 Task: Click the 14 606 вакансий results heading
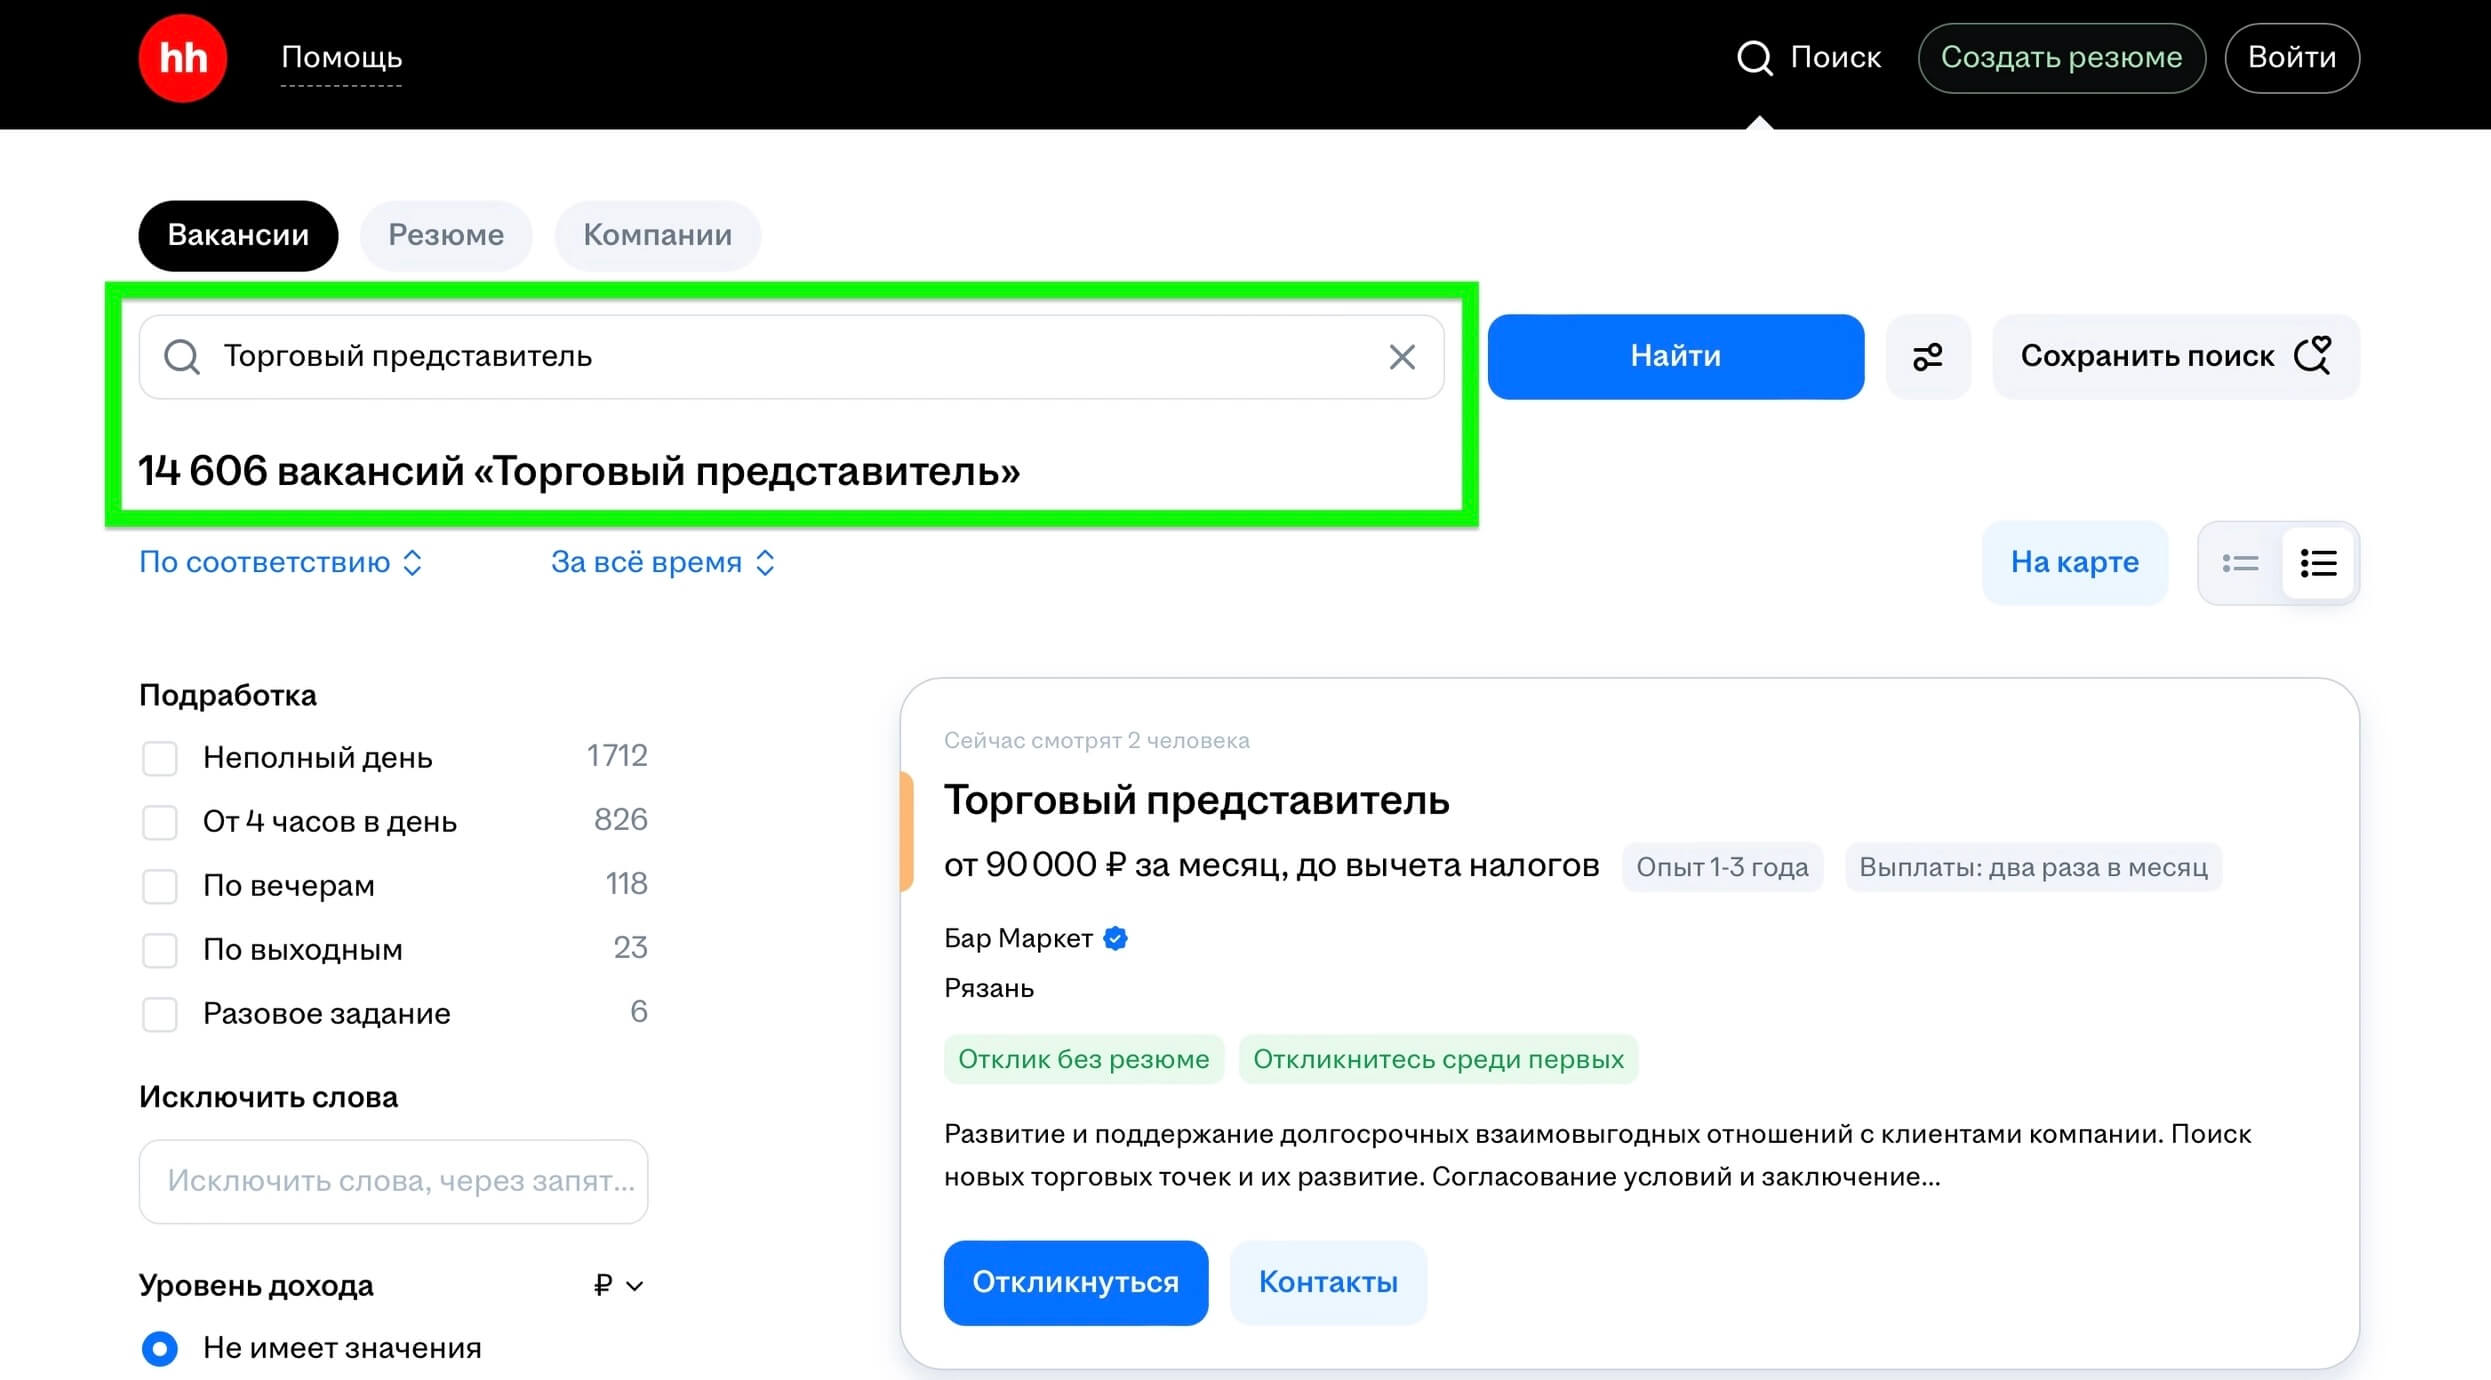click(579, 471)
